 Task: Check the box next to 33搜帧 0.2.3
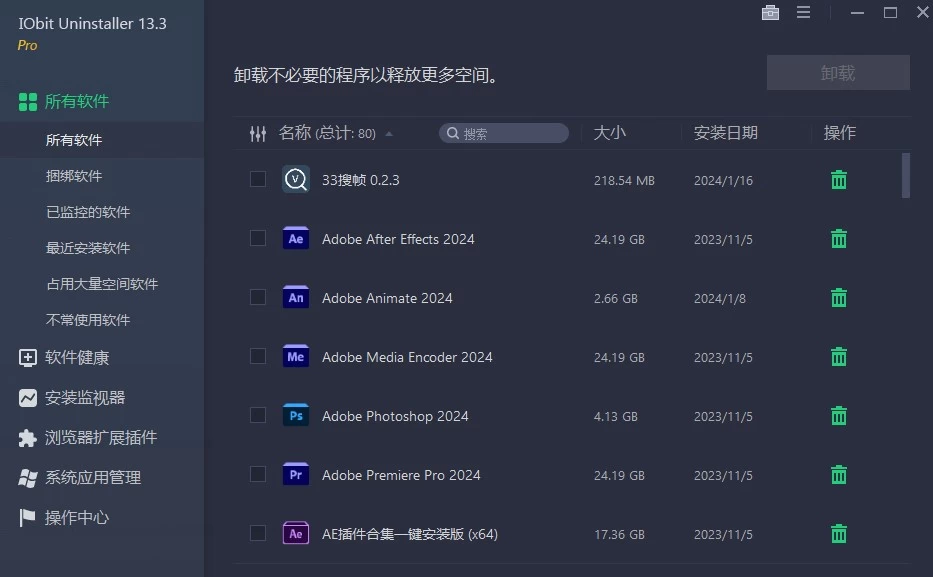(x=257, y=180)
